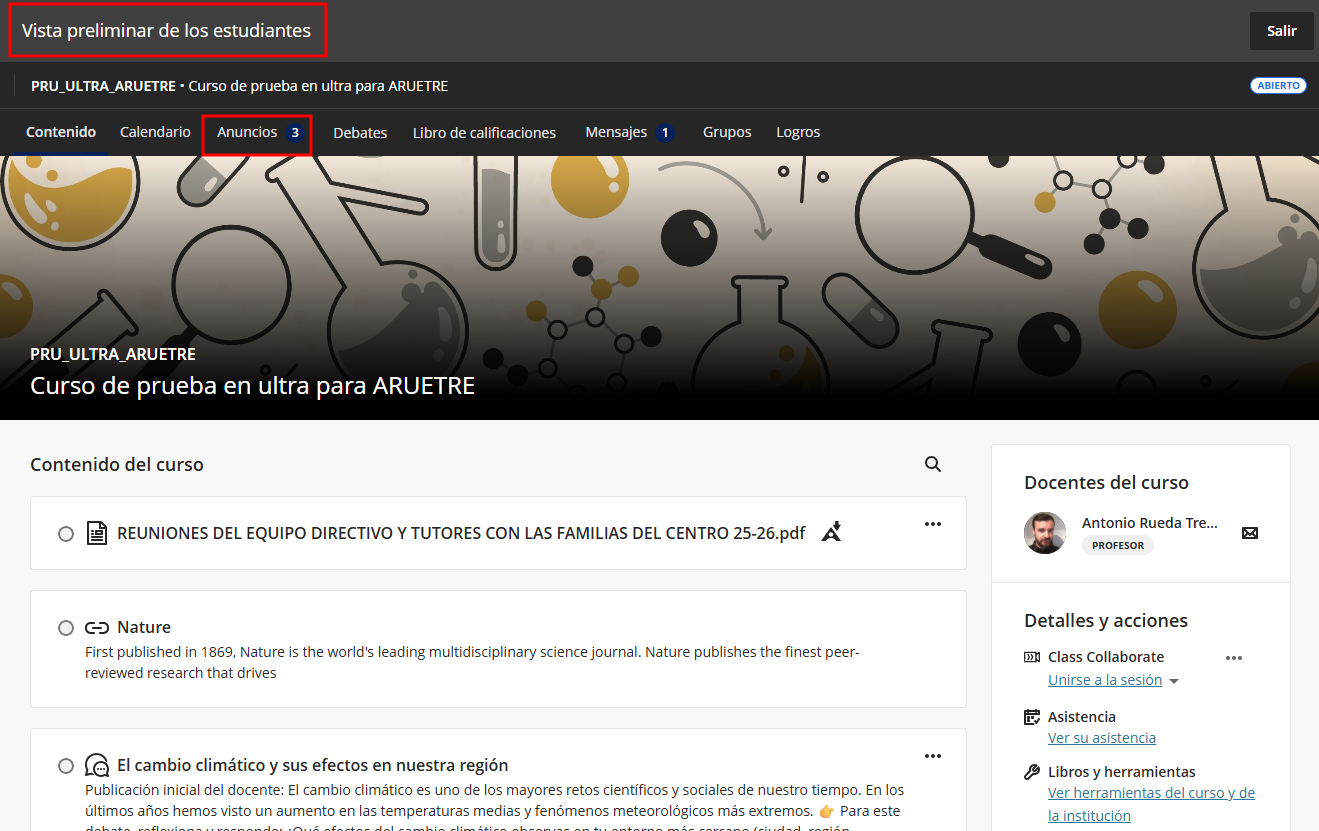Image resolution: width=1319 pixels, height=831 pixels.
Task: Open the three-dot menu for the PDF item
Action: pos(932,524)
